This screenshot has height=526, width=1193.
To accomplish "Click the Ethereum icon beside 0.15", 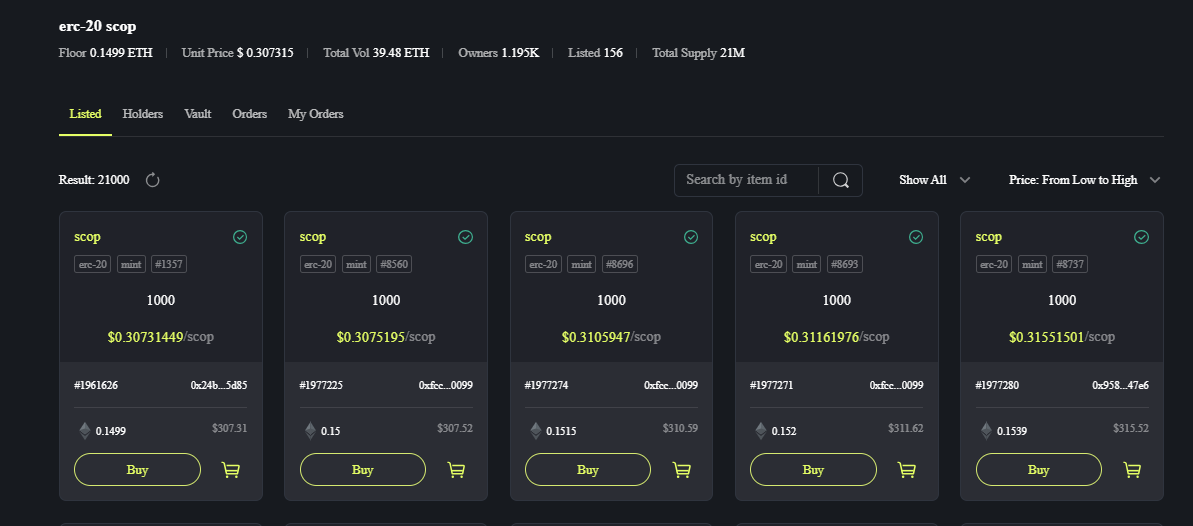I will 310,431.
